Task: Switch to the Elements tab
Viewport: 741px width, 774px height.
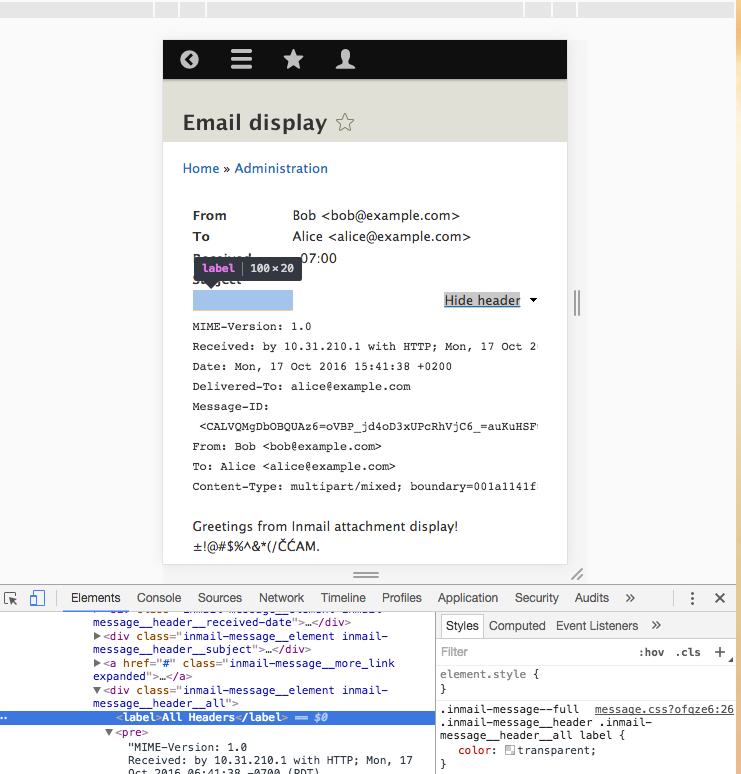Action: [x=95, y=598]
